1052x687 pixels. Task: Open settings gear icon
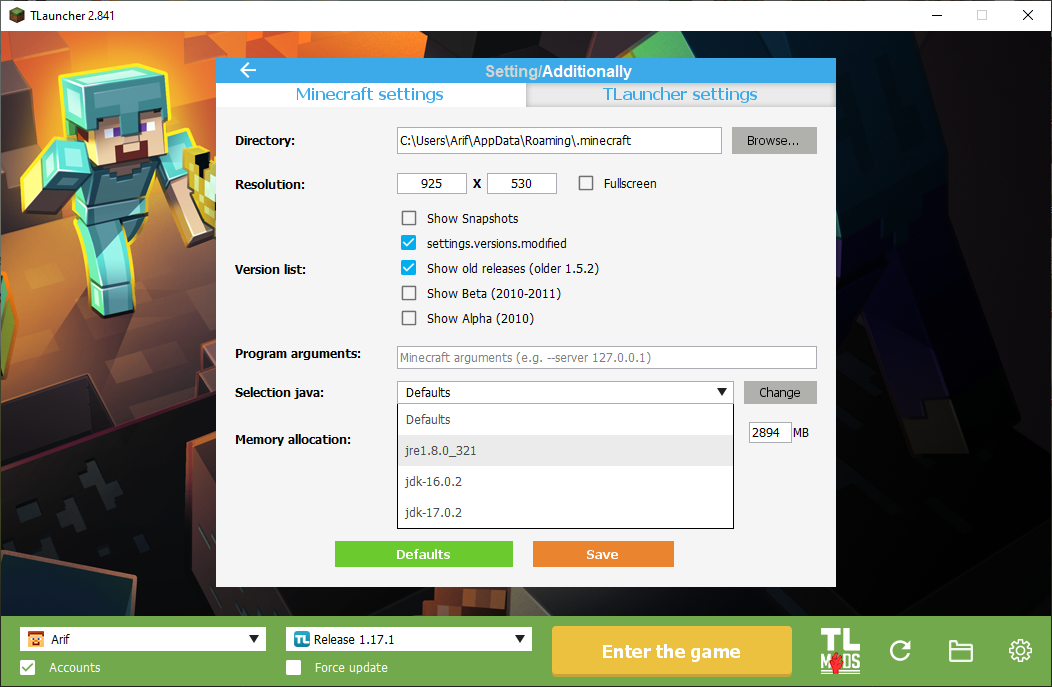tap(1020, 650)
